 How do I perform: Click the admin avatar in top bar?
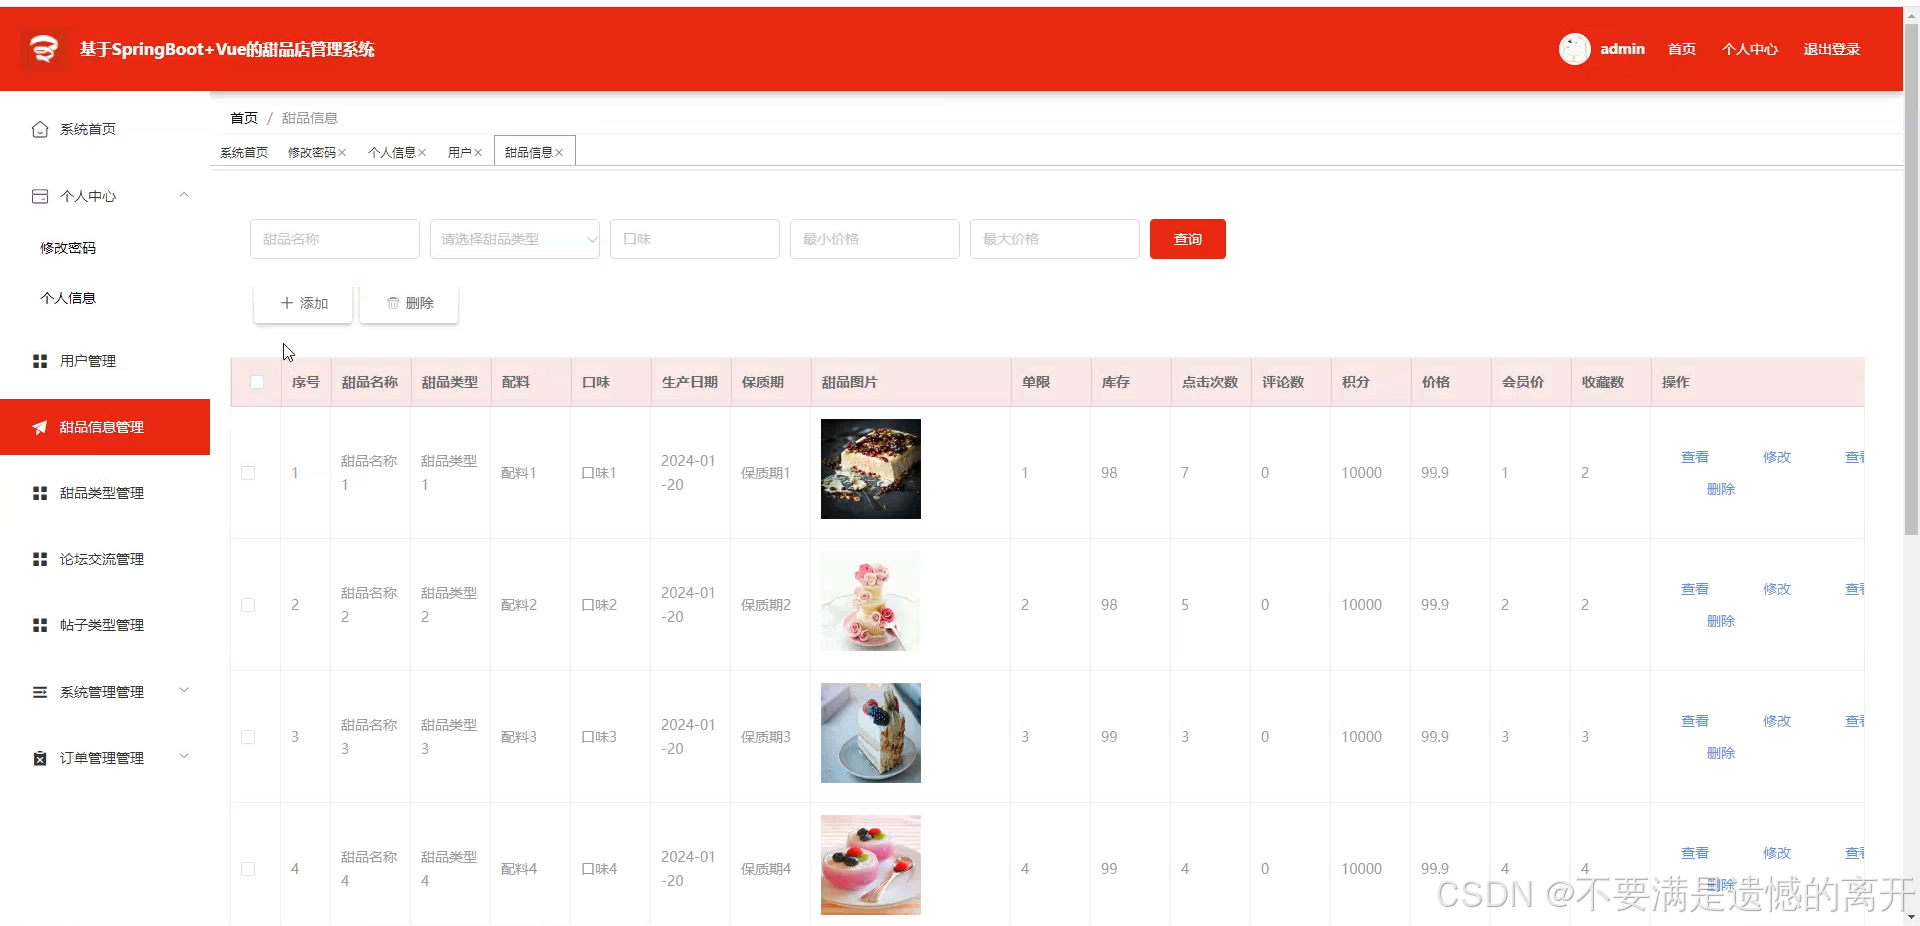click(1574, 48)
